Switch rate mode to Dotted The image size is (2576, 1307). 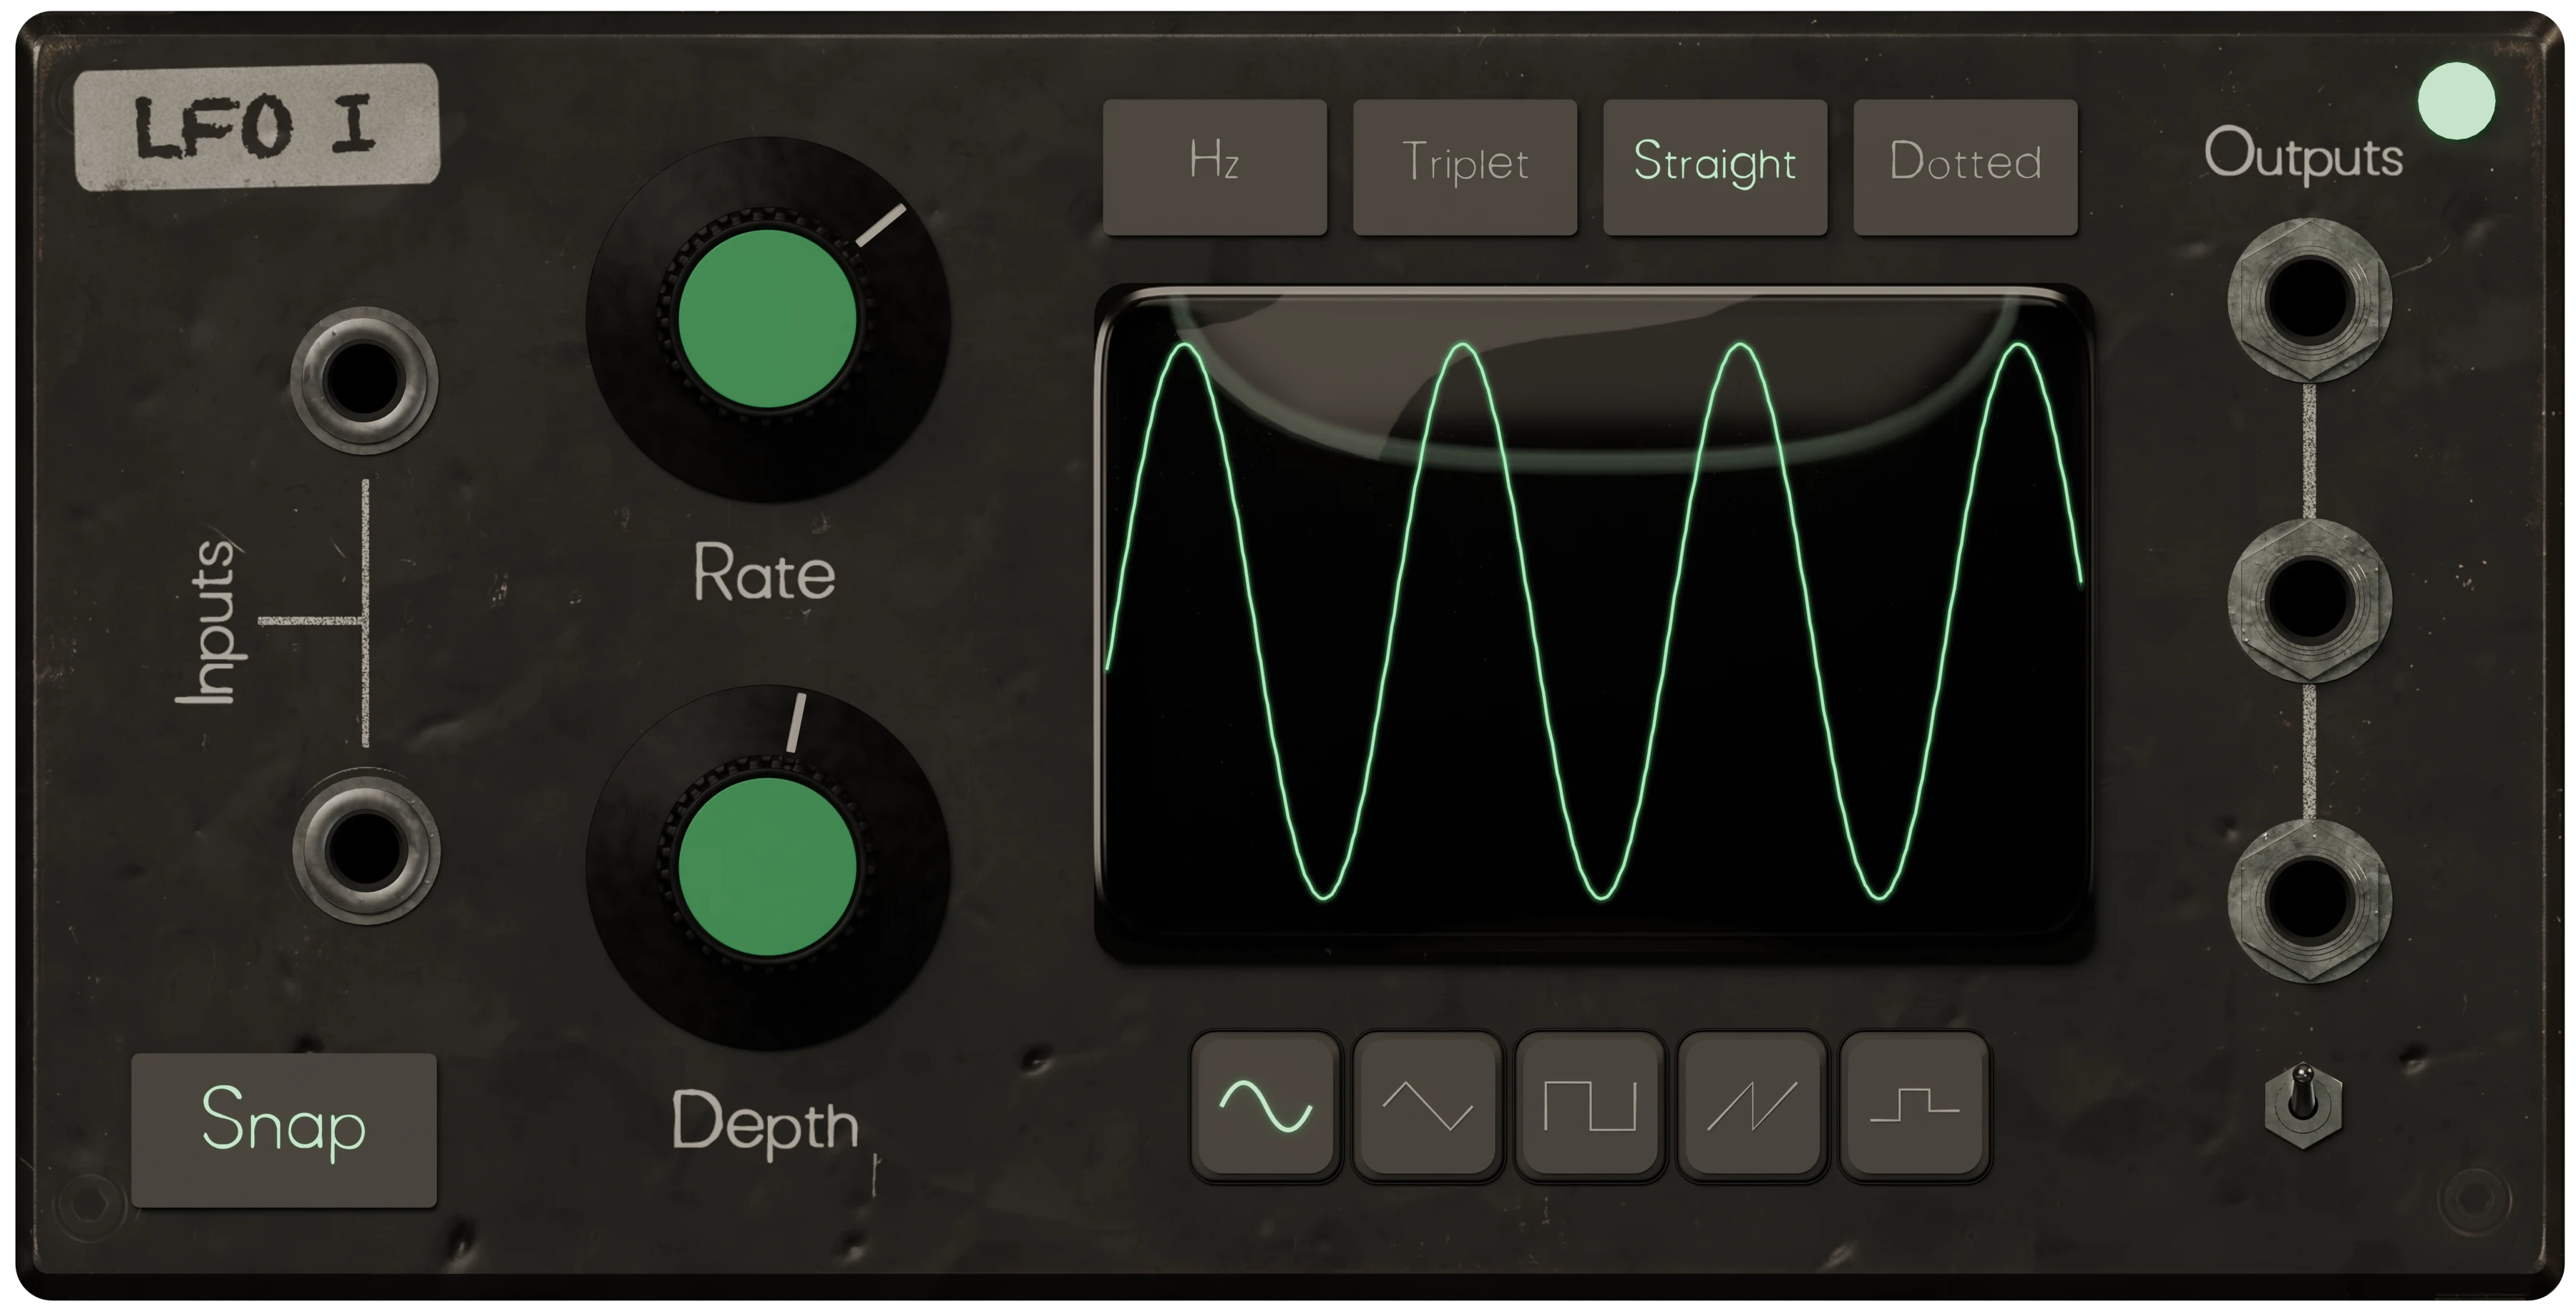(1965, 167)
